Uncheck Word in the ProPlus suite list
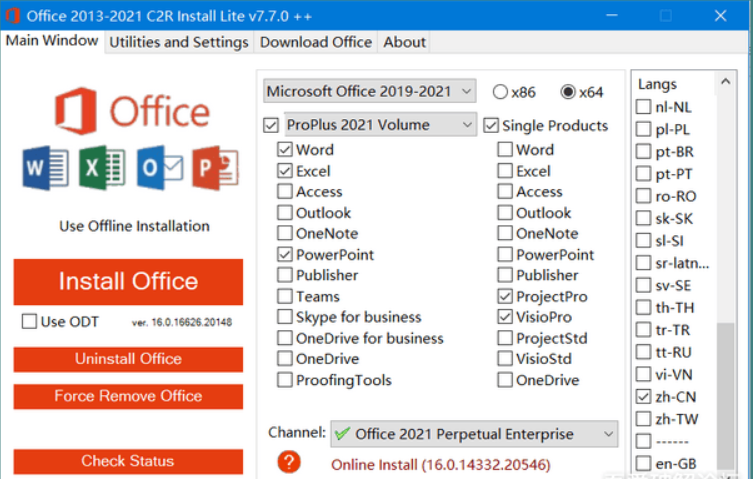Image resolution: width=753 pixels, height=479 pixels. click(x=285, y=149)
